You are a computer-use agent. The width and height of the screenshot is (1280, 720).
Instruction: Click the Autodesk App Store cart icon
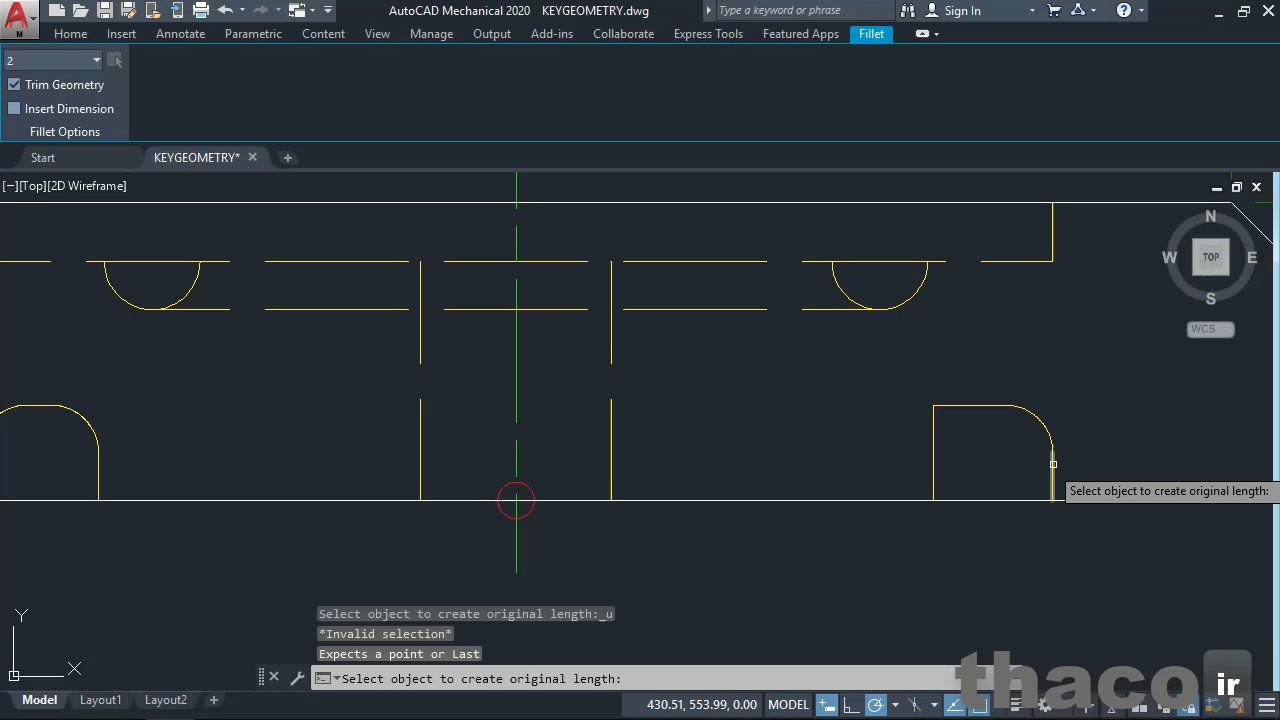coord(1054,11)
